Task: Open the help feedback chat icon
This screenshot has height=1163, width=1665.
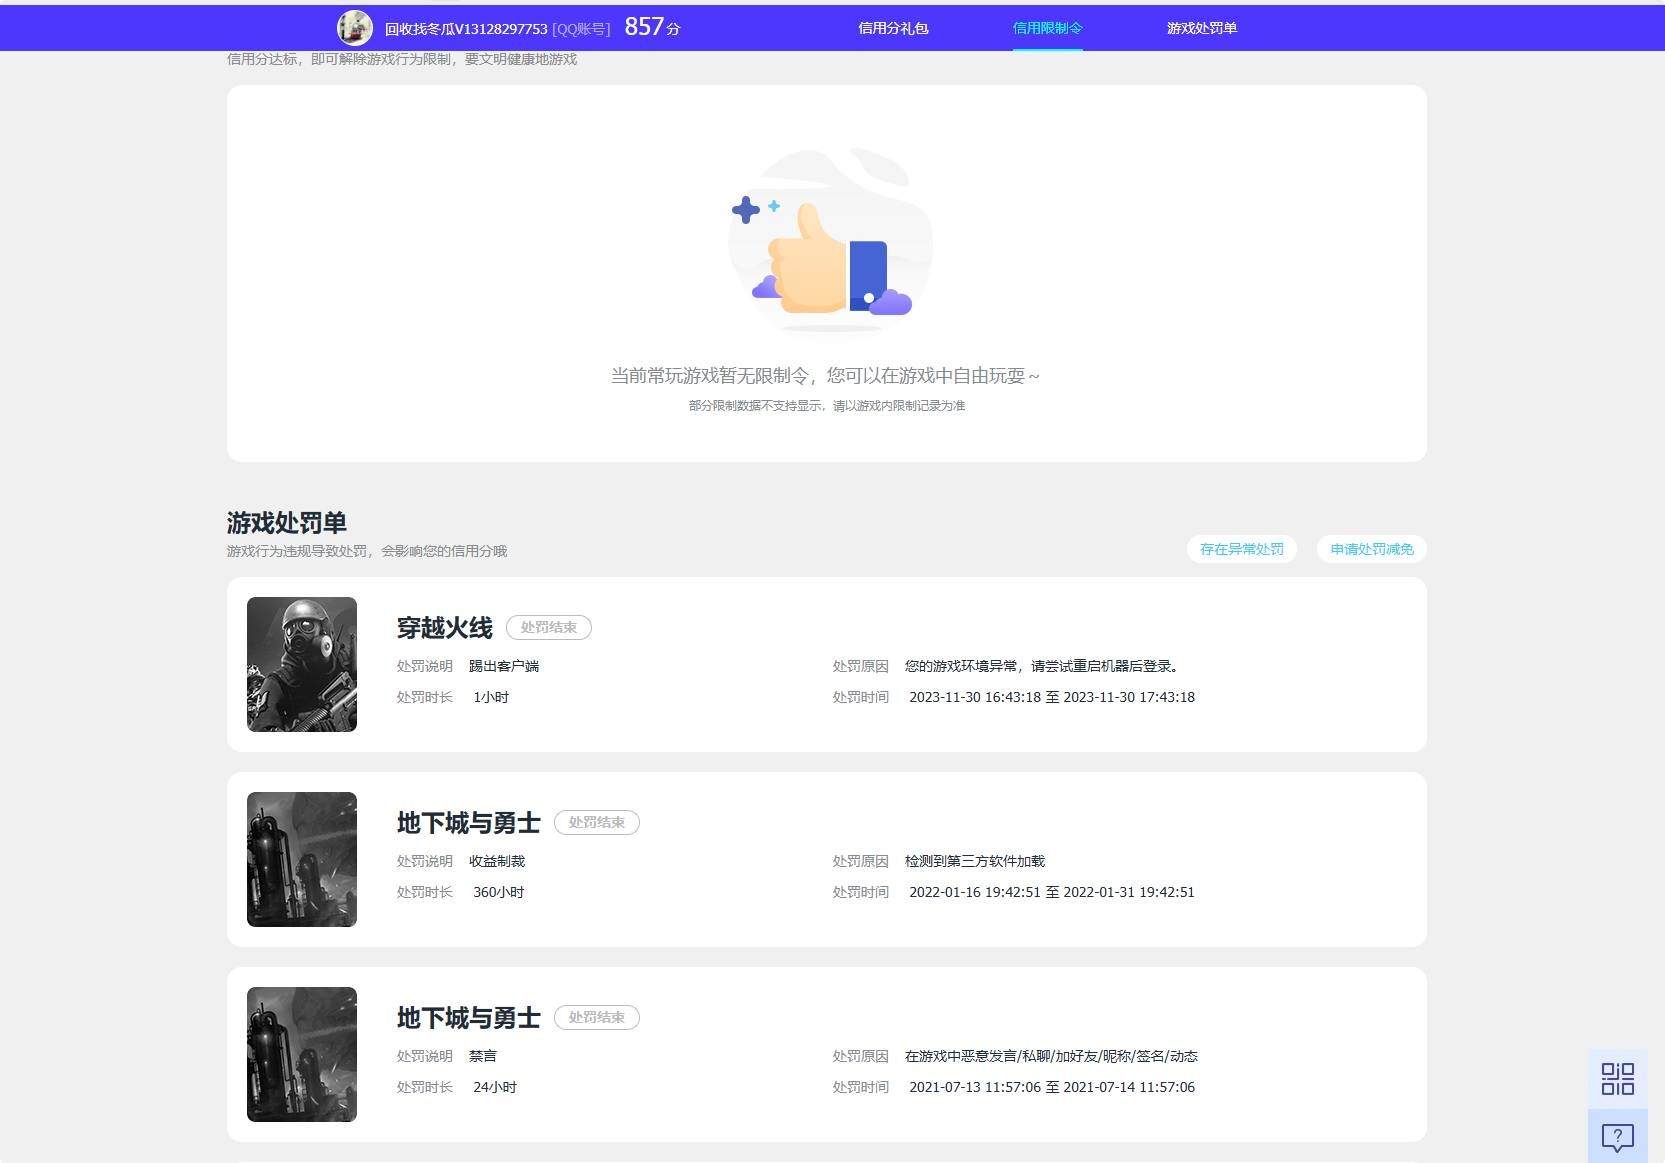Action: (x=1617, y=1137)
